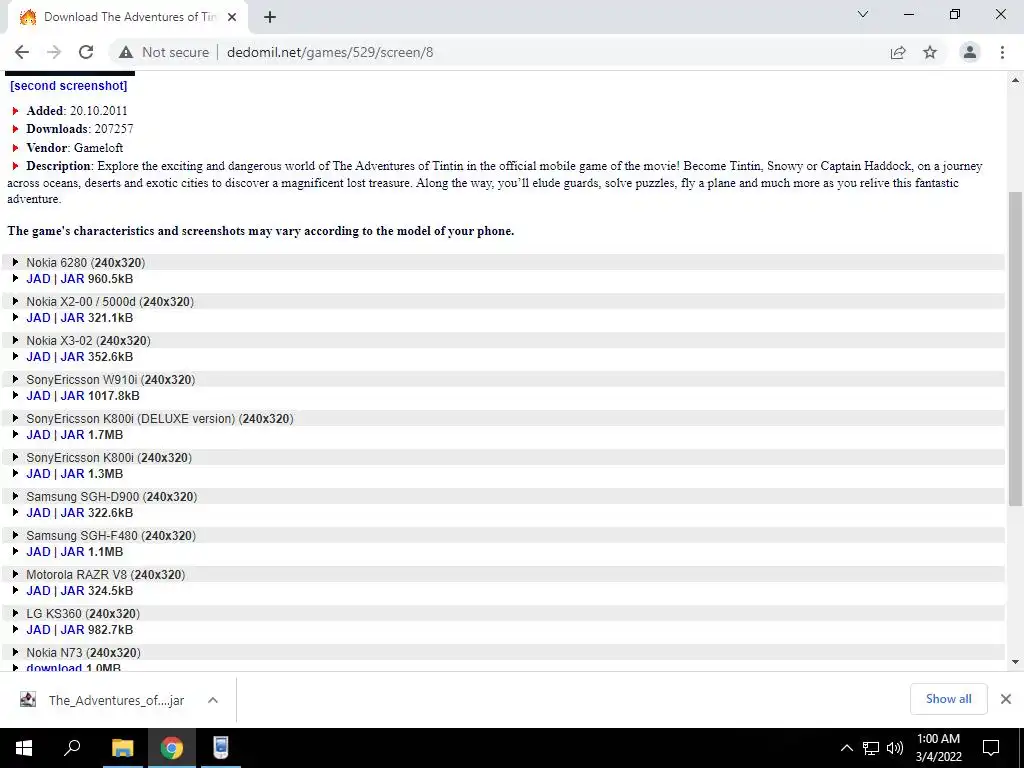The height and width of the screenshot is (768, 1024).
Task: Open a new browser tab
Action: (270, 17)
